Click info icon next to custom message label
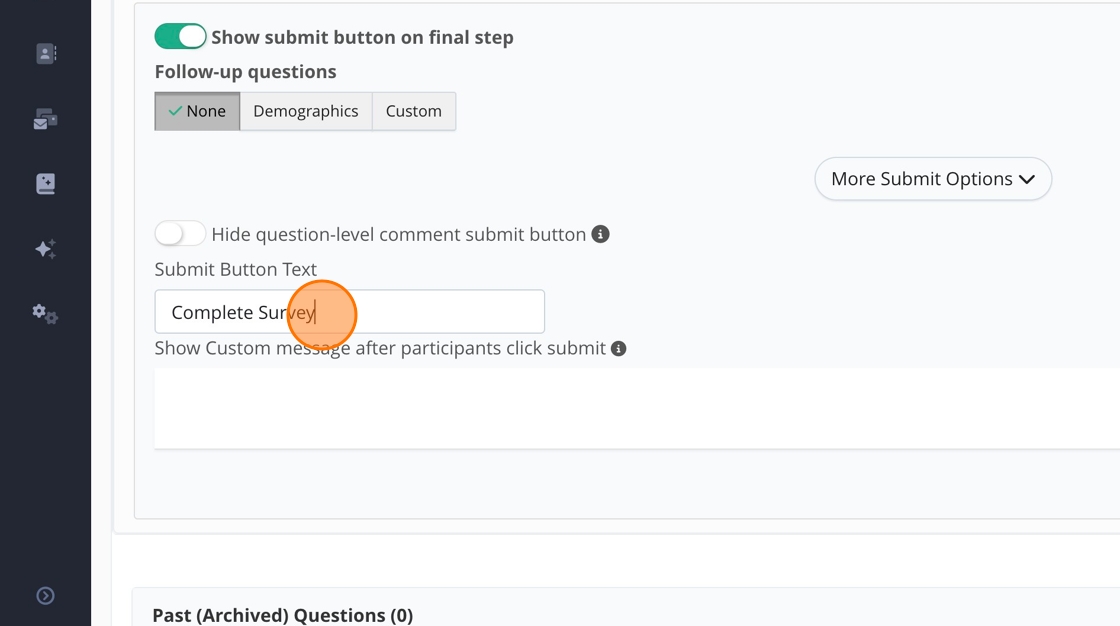Screen dimensions: 1120x626 pyautogui.click(x=619, y=349)
